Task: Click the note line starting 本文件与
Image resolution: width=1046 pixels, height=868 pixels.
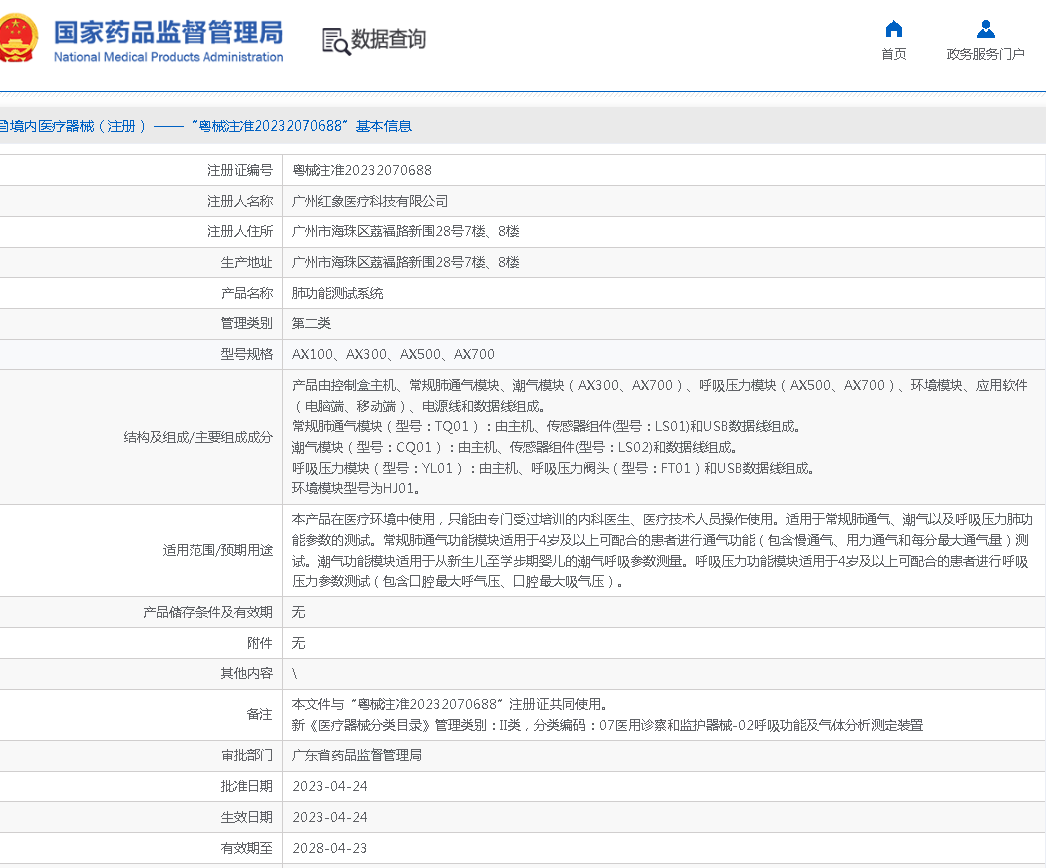Action: pyautogui.click(x=449, y=705)
